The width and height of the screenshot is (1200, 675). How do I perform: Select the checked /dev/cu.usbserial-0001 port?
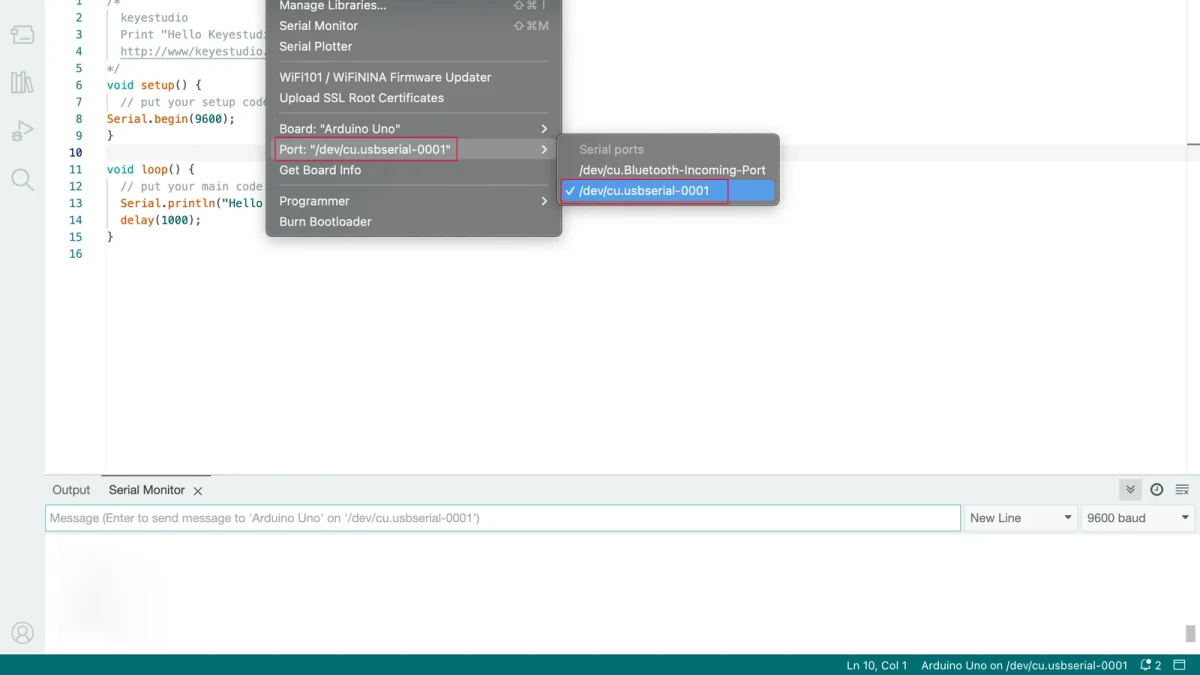pyautogui.click(x=666, y=191)
